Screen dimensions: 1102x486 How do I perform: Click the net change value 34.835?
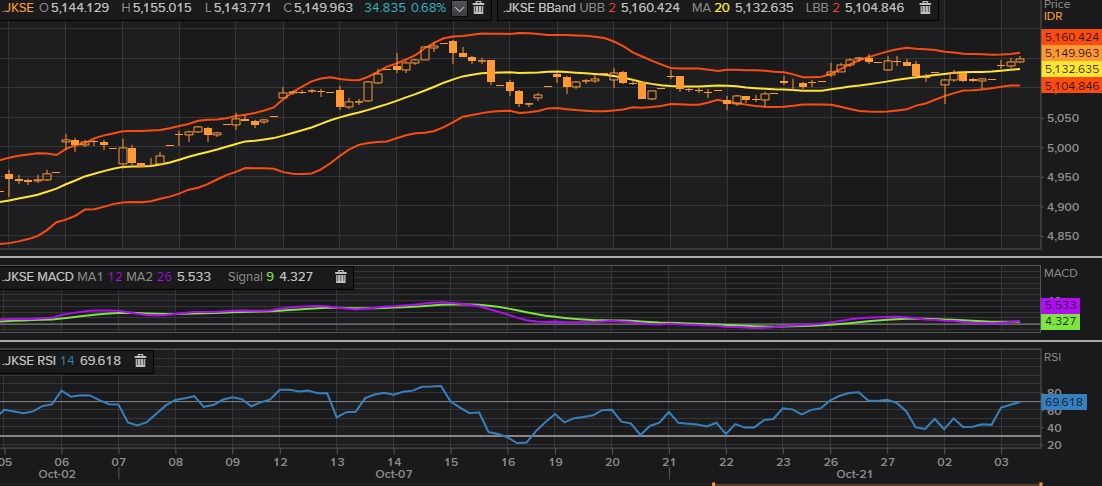tap(384, 8)
